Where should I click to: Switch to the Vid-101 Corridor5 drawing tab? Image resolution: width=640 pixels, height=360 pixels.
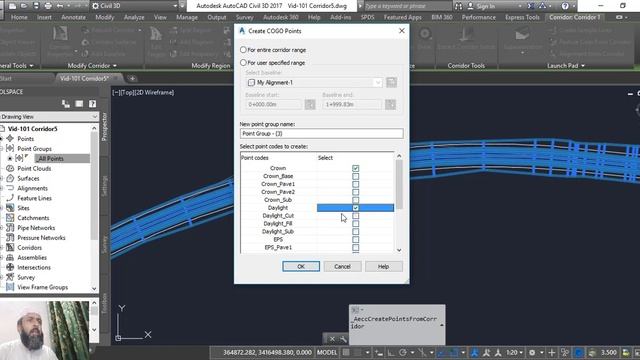click(84, 78)
